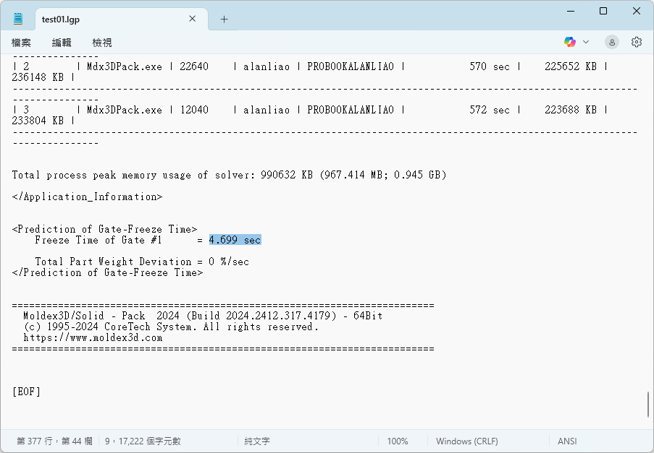
Task: Click the account profile icon
Action: pyautogui.click(x=611, y=42)
